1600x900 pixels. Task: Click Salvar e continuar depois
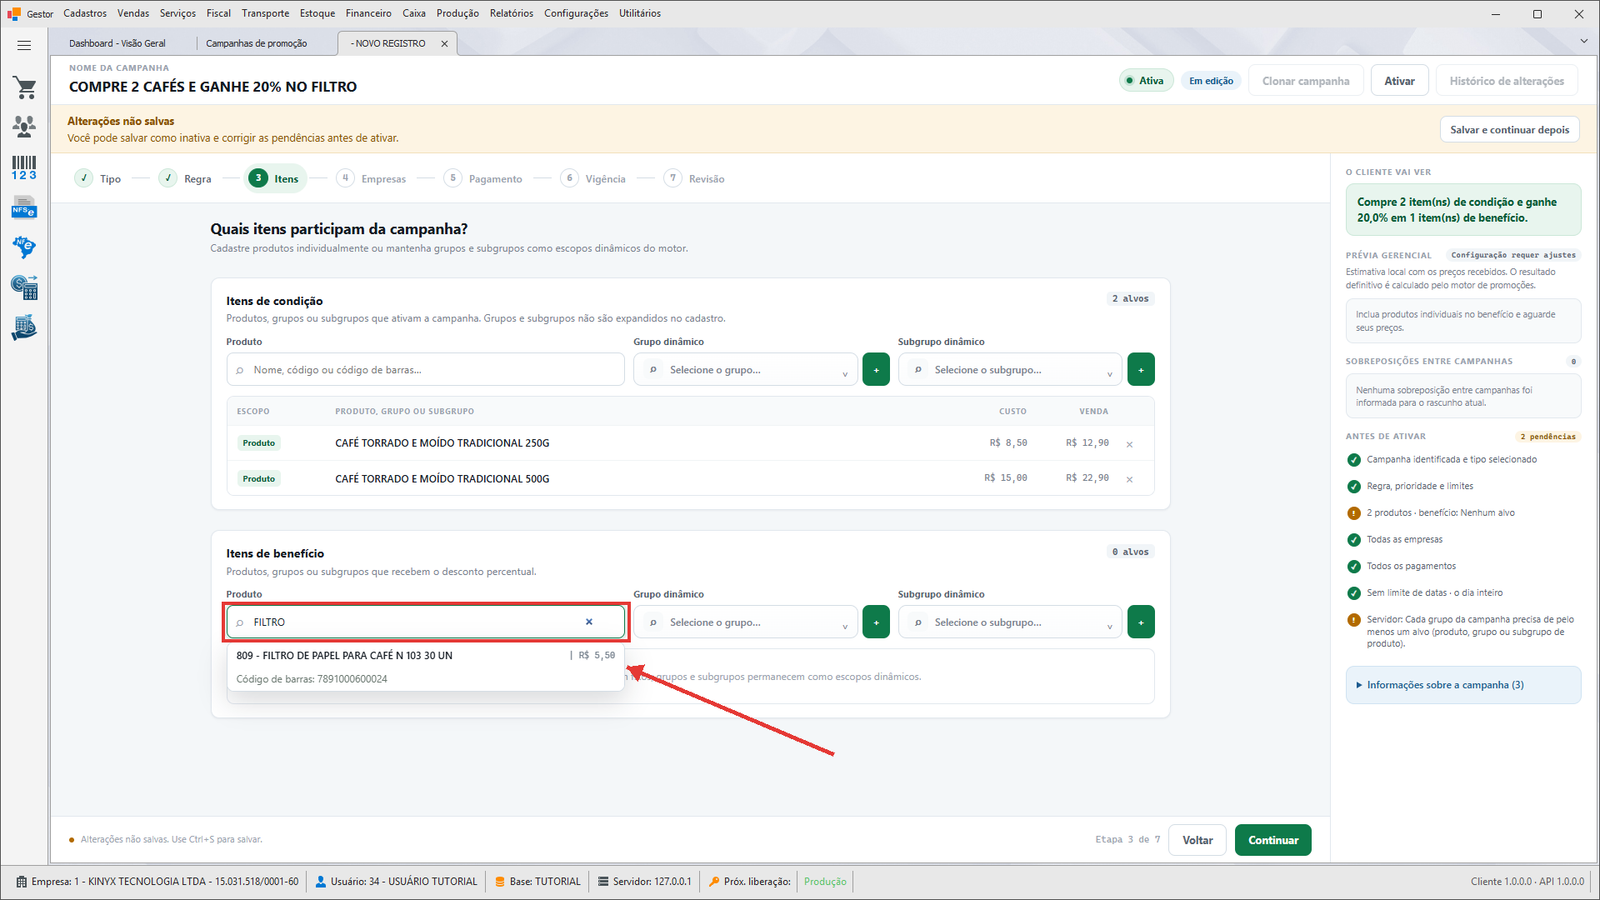1510,130
